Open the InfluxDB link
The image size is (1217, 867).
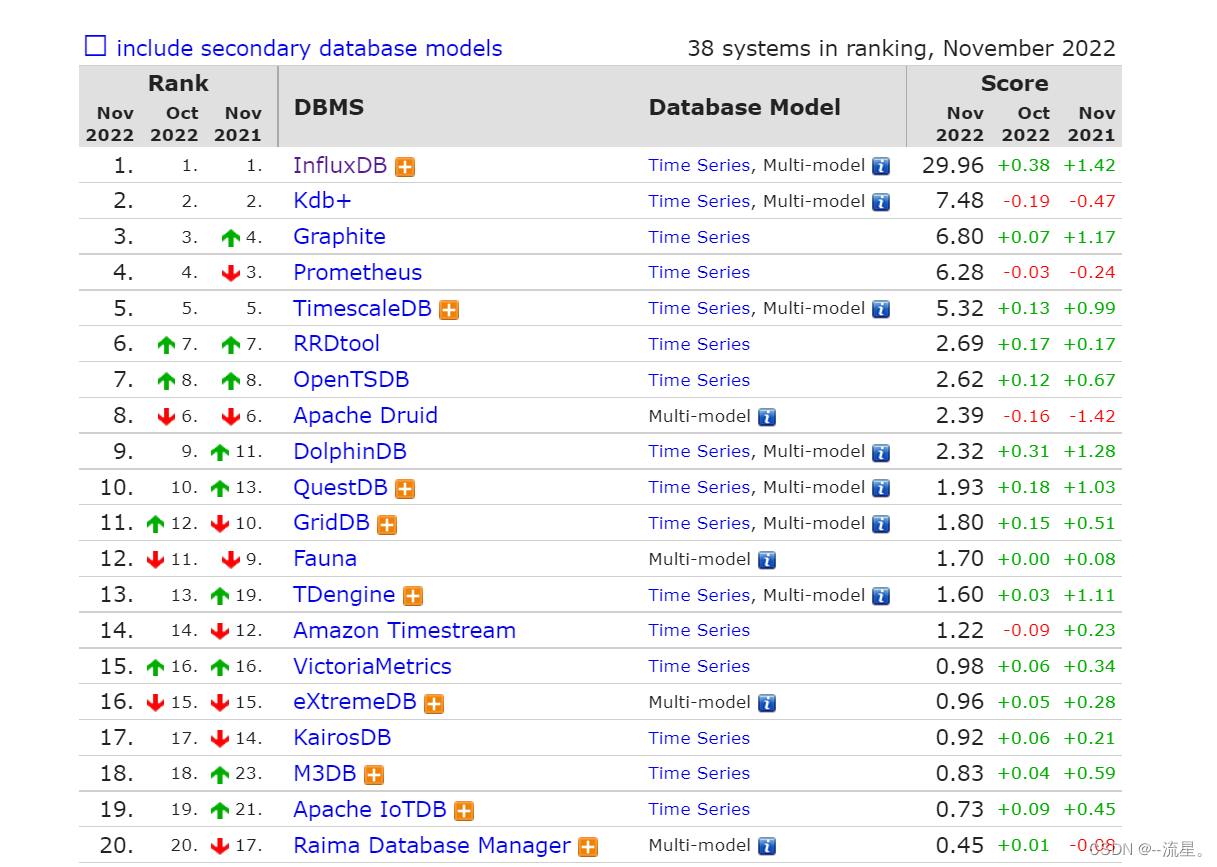tap(340, 165)
